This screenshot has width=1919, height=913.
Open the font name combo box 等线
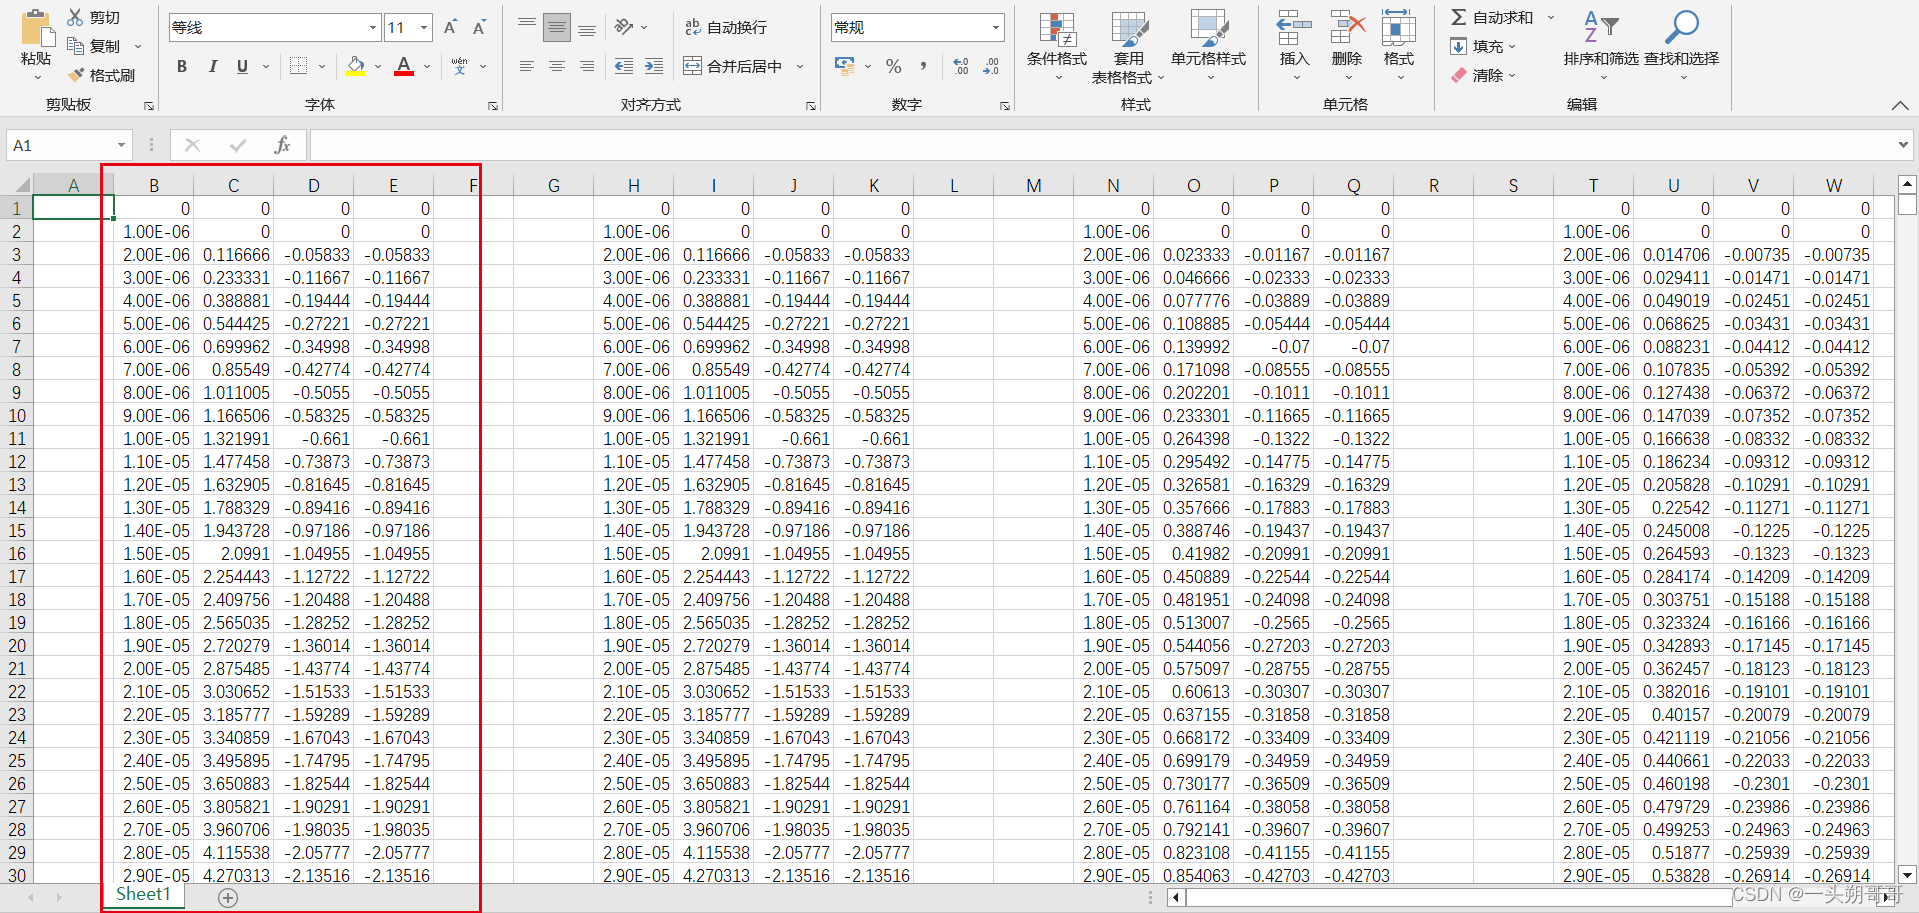coord(274,27)
